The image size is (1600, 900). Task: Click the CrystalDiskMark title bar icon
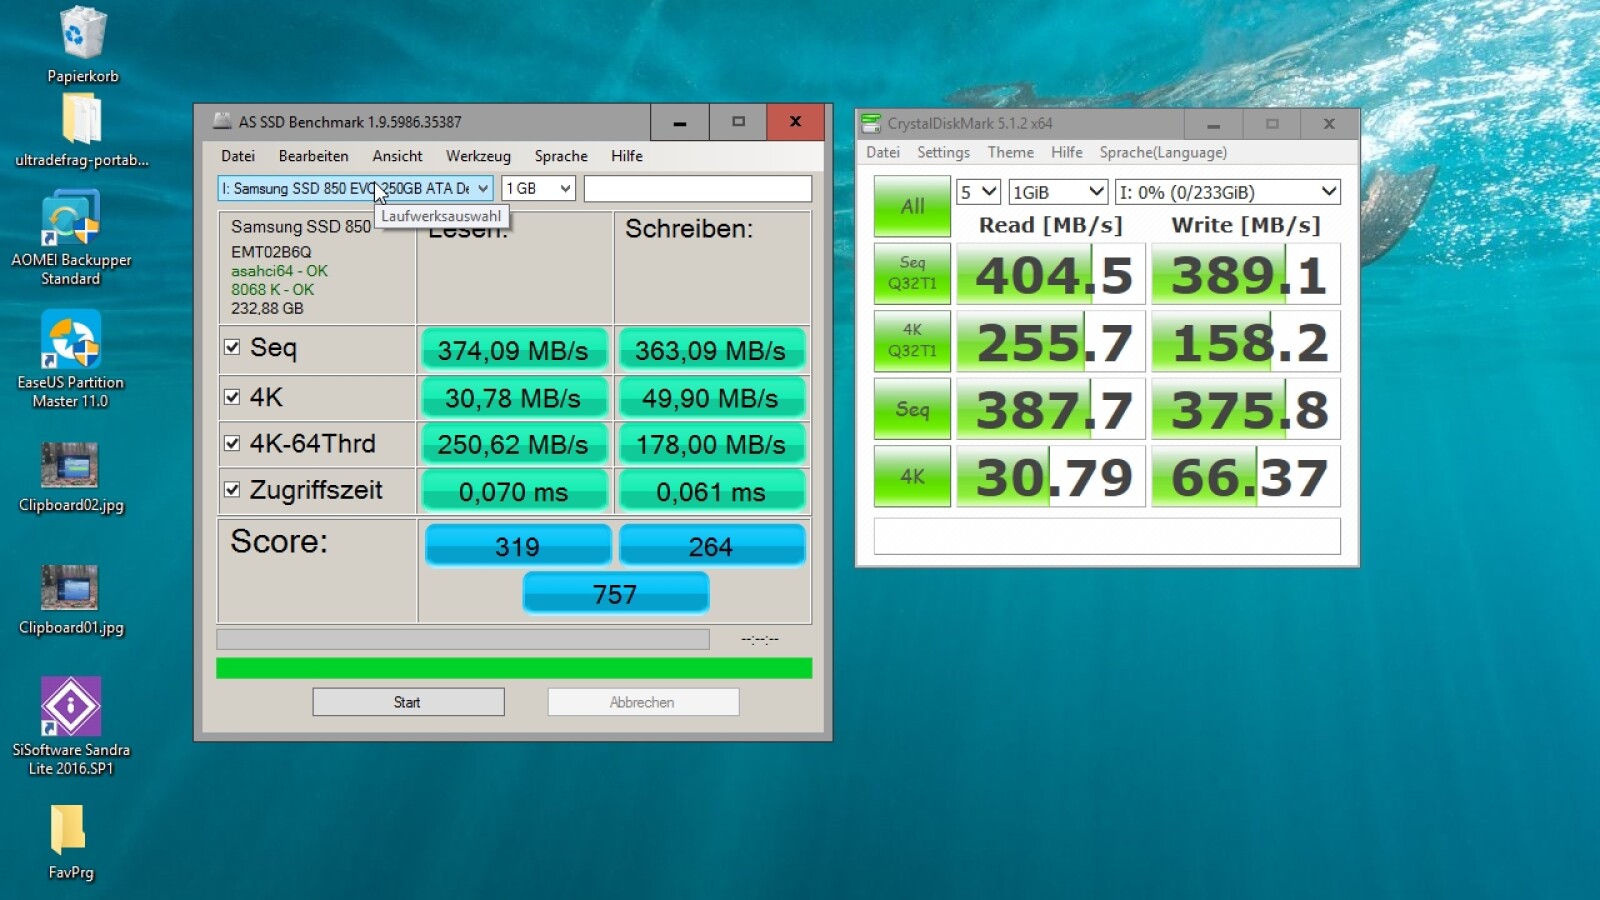click(871, 123)
